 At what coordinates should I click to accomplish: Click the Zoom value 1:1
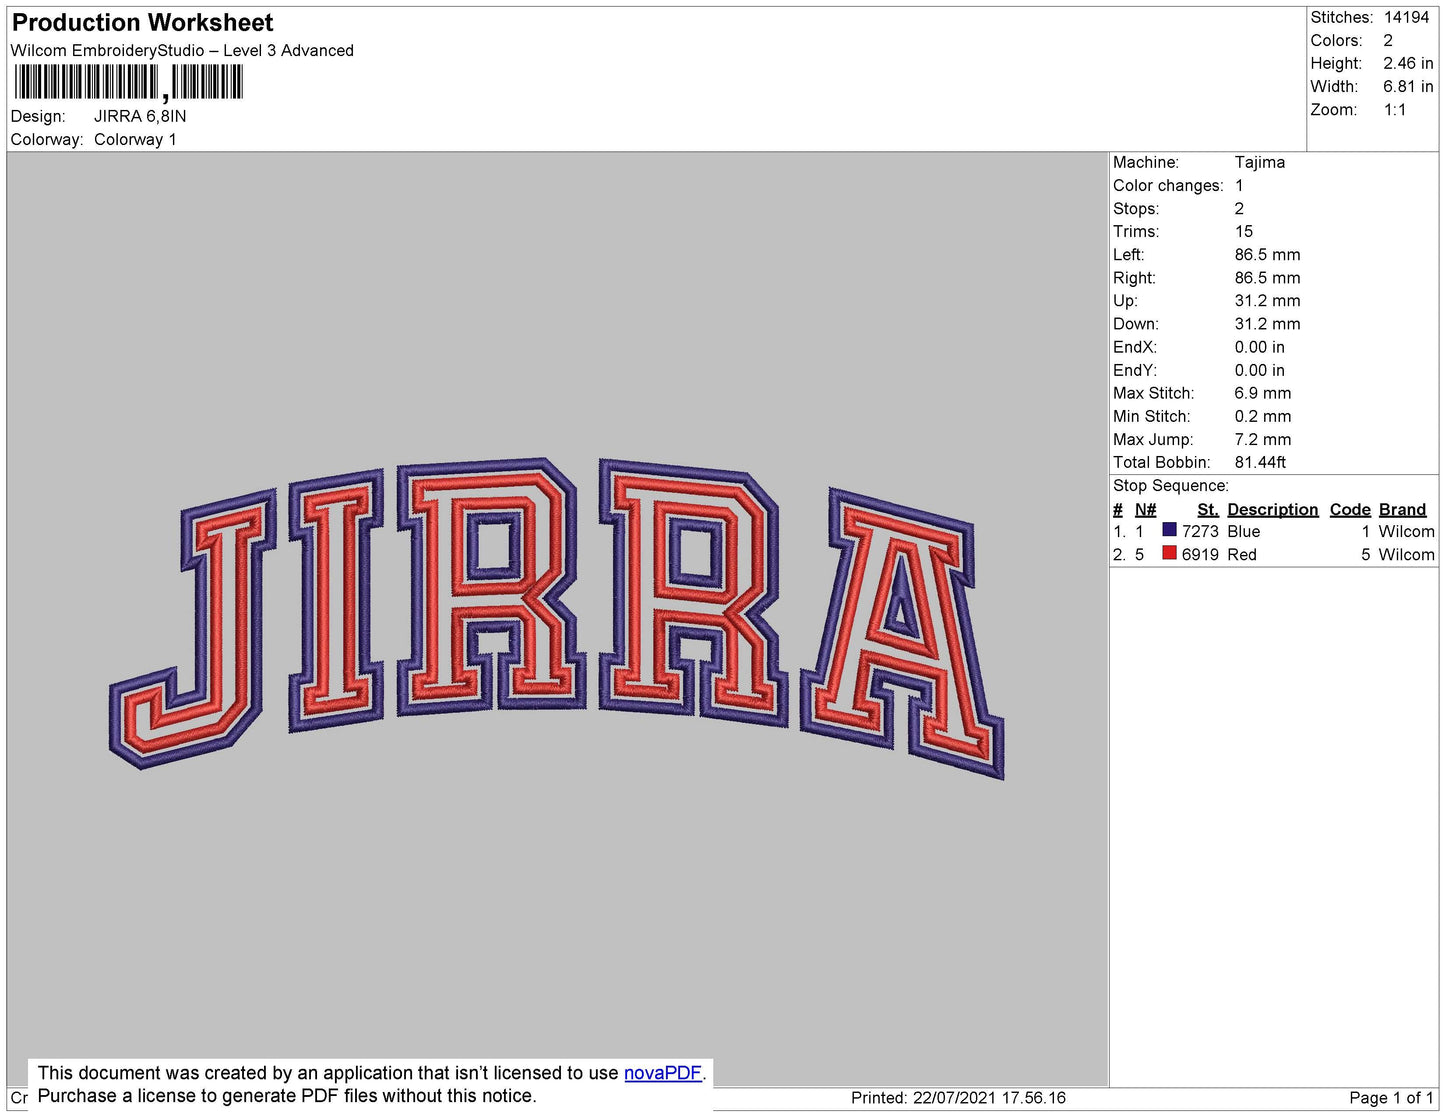tap(1395, 110)
